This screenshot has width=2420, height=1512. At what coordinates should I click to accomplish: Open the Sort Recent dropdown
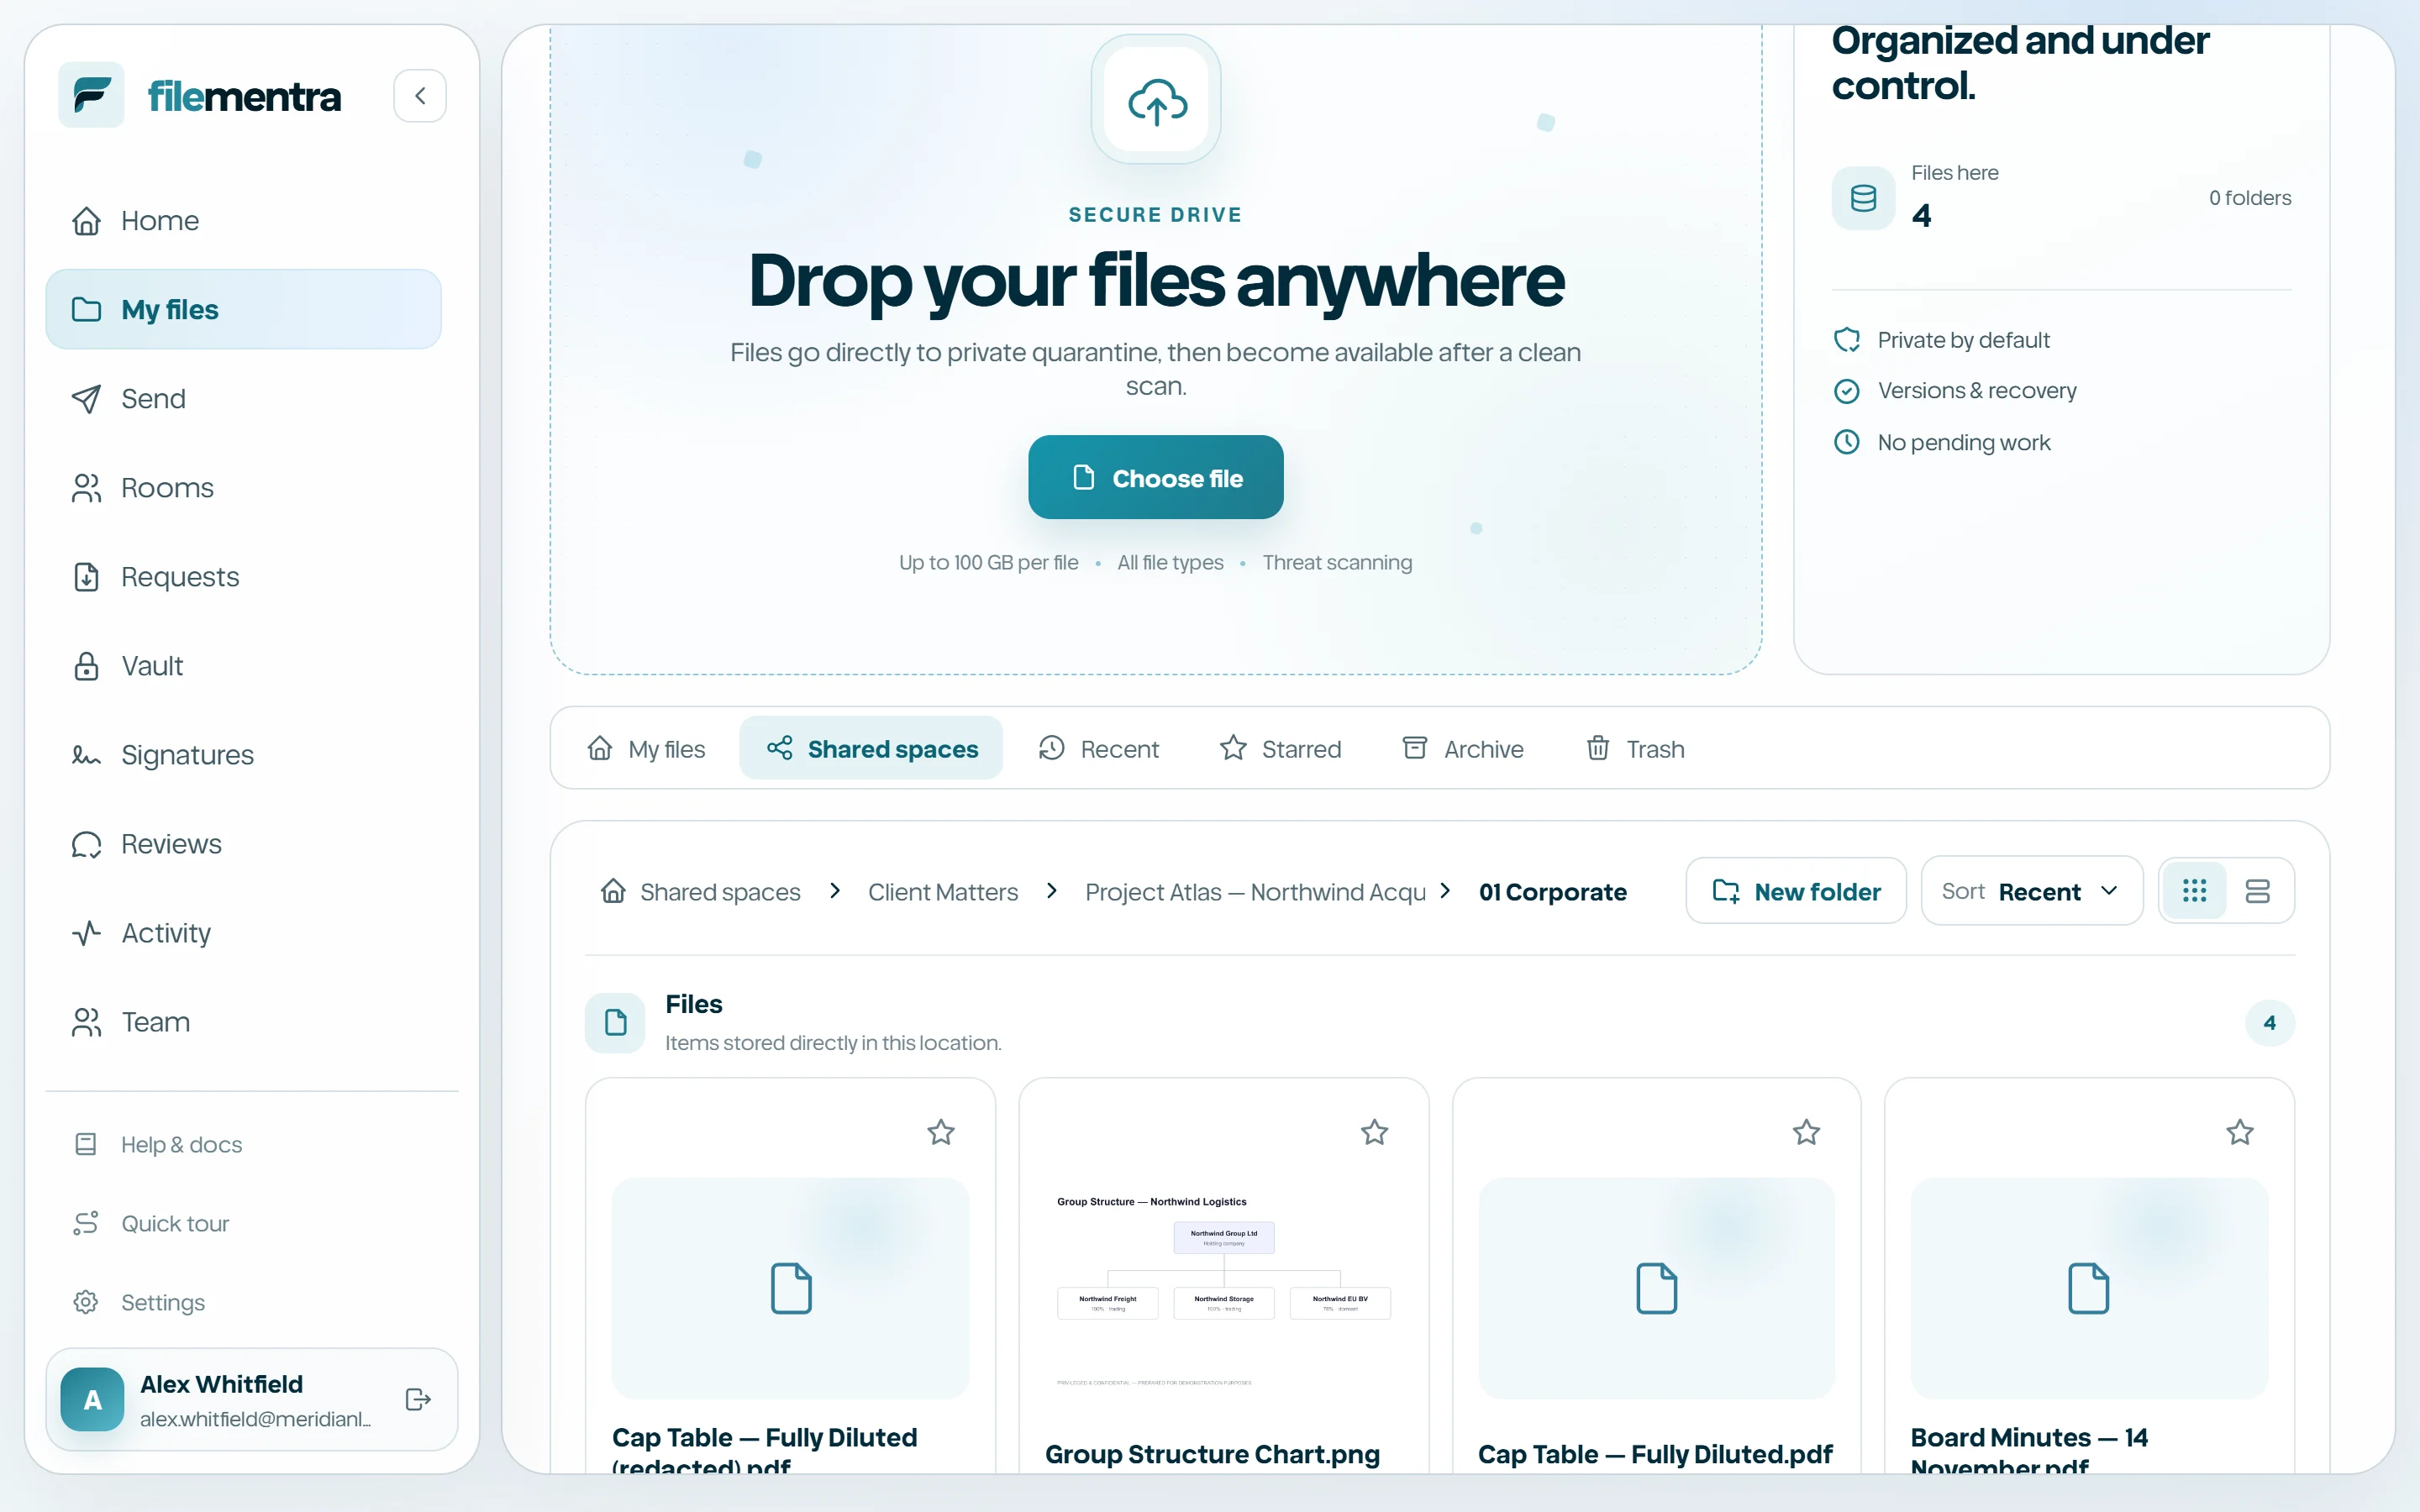click(2031, 891)
